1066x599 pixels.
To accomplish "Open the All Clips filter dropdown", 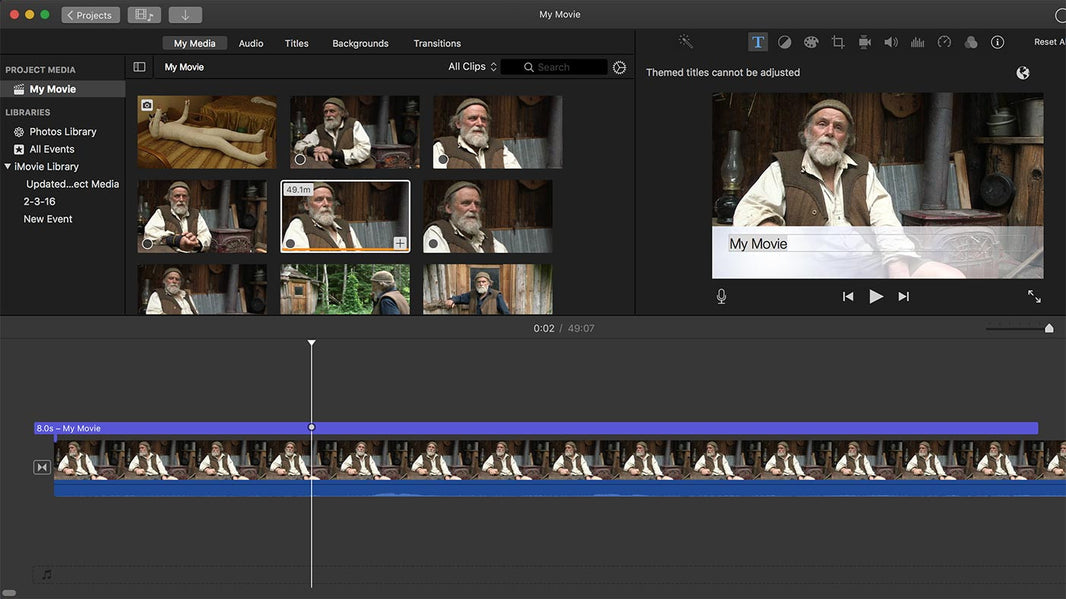I will 471,66.
